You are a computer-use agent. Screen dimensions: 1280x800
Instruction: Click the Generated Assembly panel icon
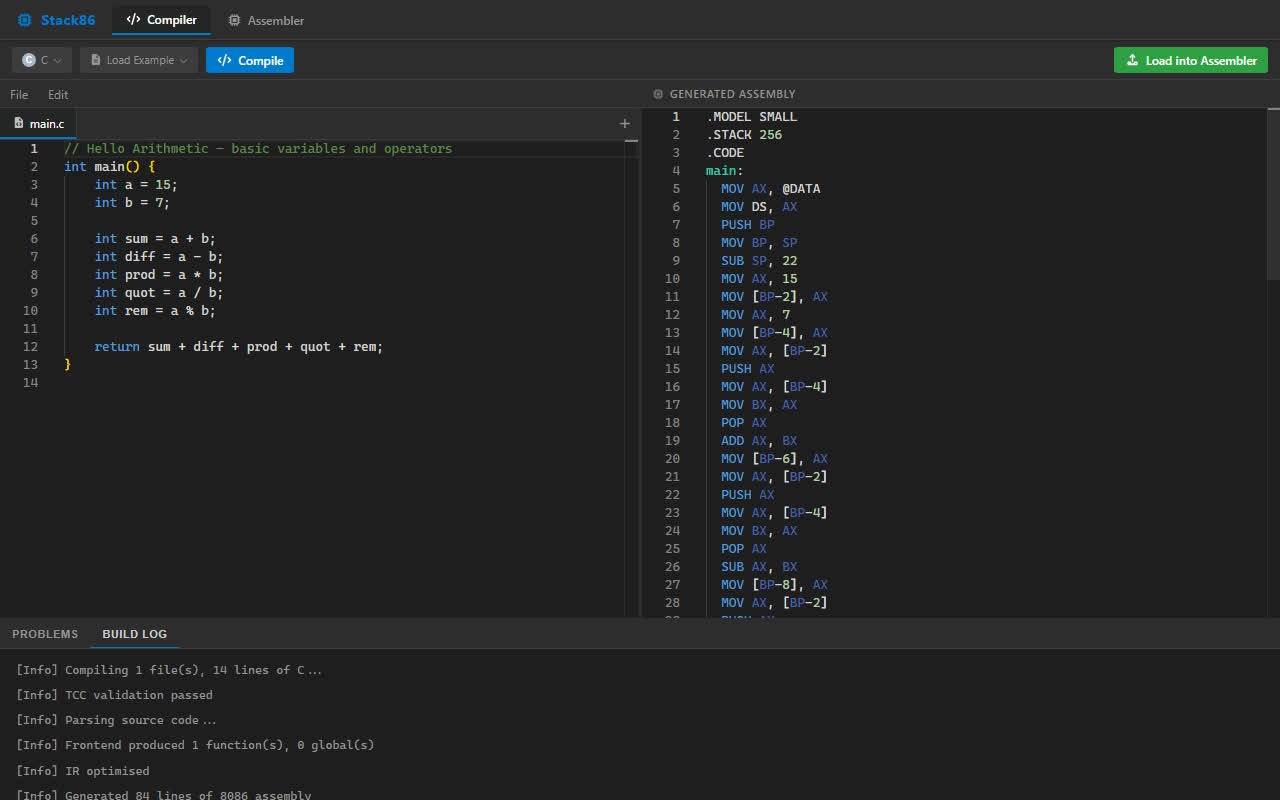tap(658, 94)
